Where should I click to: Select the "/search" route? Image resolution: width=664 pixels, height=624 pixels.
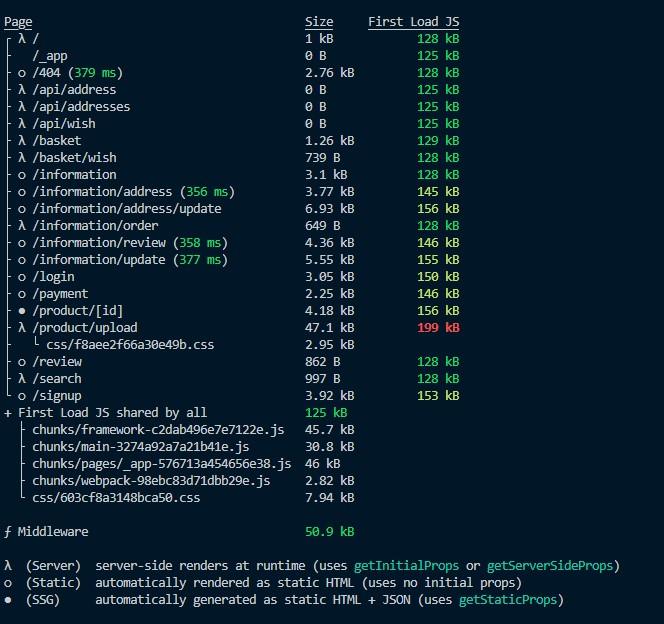point(57,378)
